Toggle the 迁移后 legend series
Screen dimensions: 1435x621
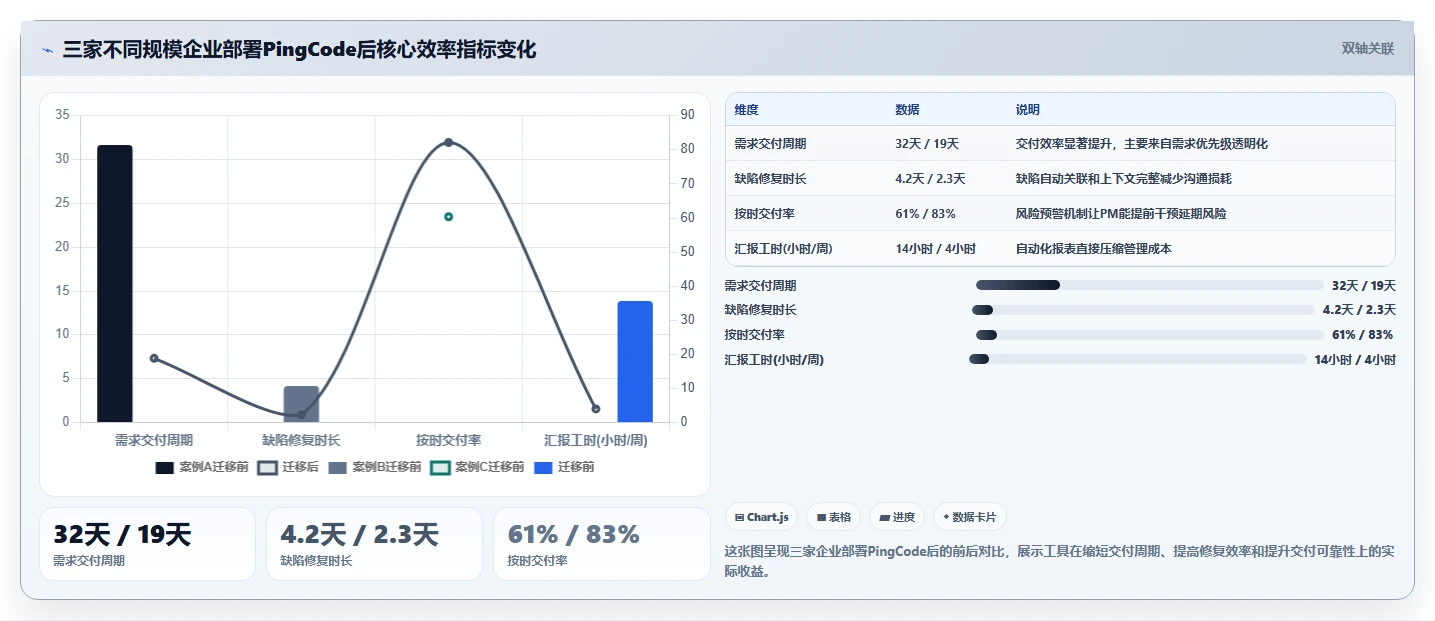point(288,467)
